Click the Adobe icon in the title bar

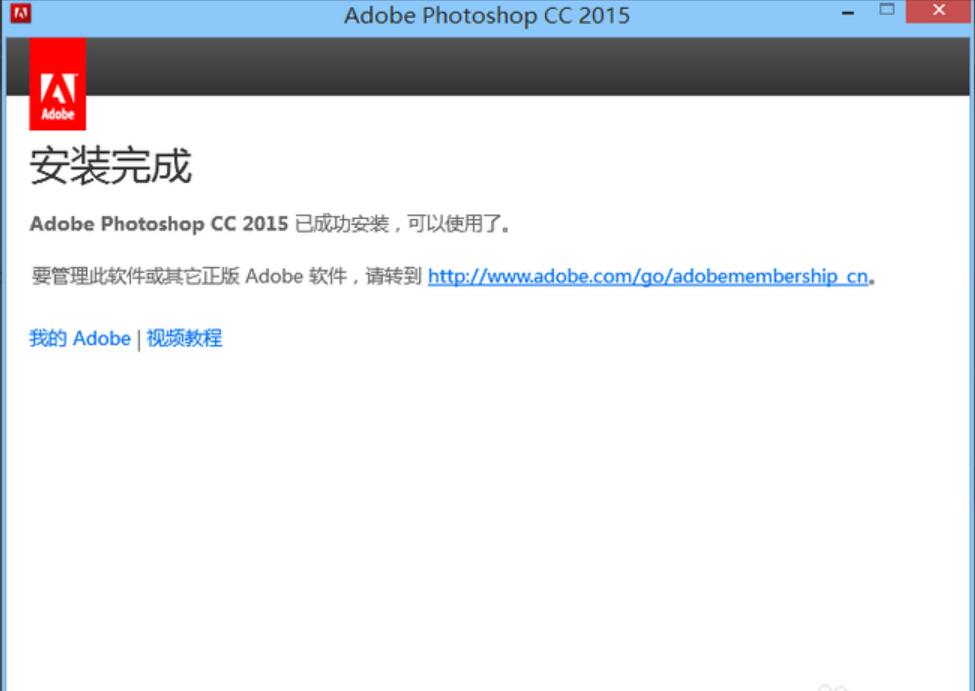tap(21, 13)
